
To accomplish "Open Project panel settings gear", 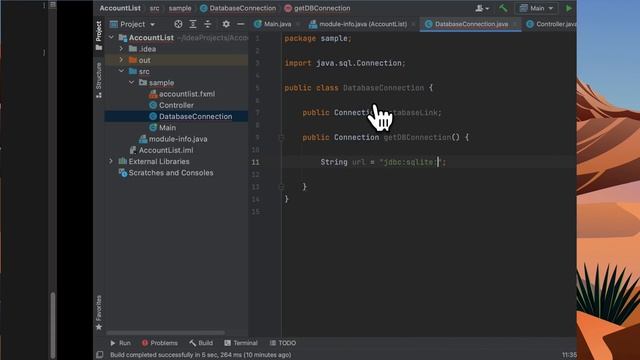I will [226, 24].
